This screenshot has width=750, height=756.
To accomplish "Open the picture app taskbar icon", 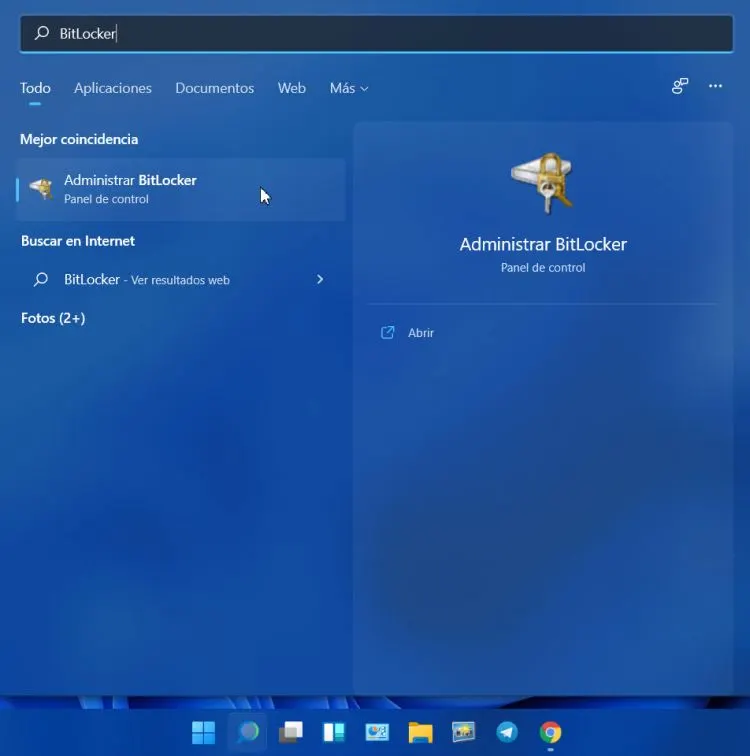I will tap(464, 732).
